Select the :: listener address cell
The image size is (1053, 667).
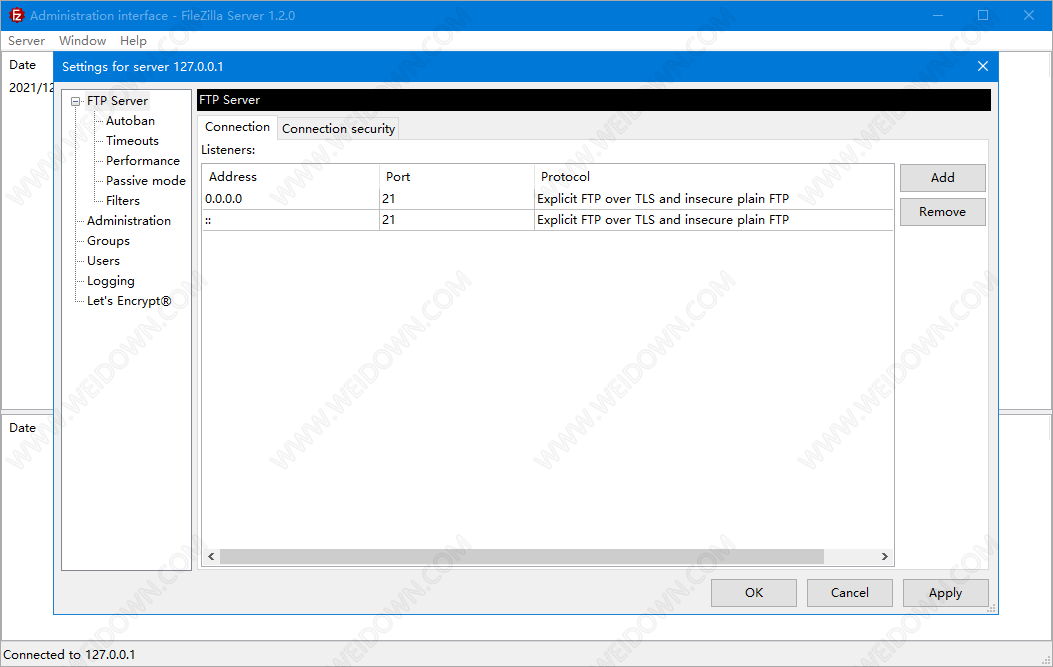coord(291,220)
